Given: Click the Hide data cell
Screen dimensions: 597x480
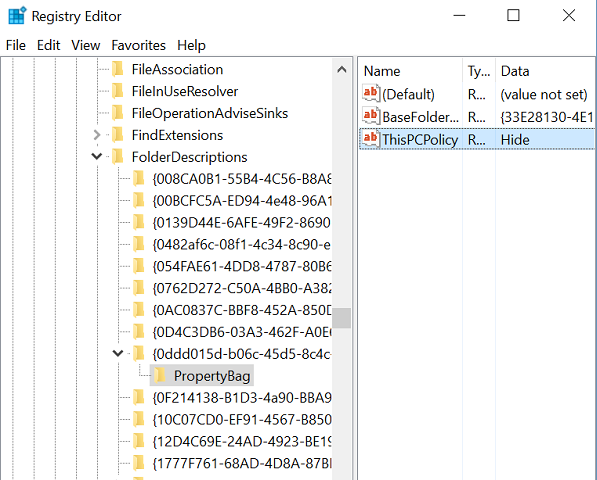Looking at the screenshot, I should click(x=515, y=139).
